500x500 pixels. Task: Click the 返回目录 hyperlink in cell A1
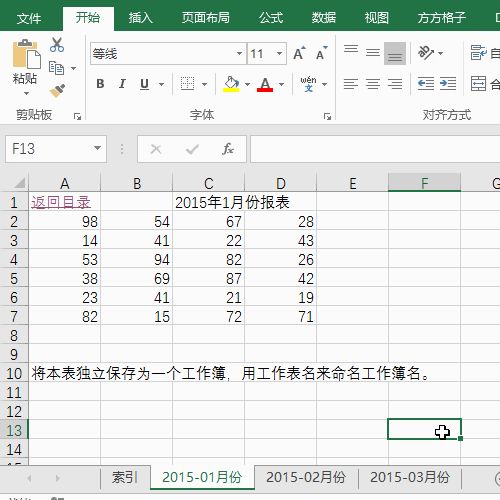61,202
